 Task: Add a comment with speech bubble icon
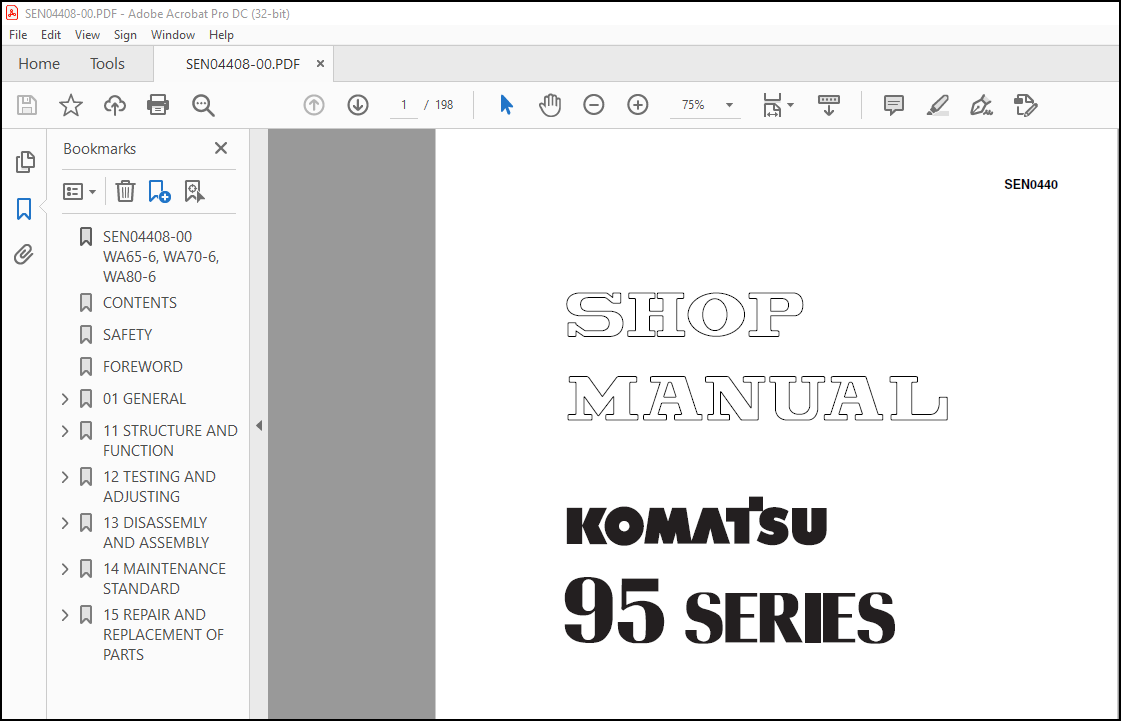(894, 105)
